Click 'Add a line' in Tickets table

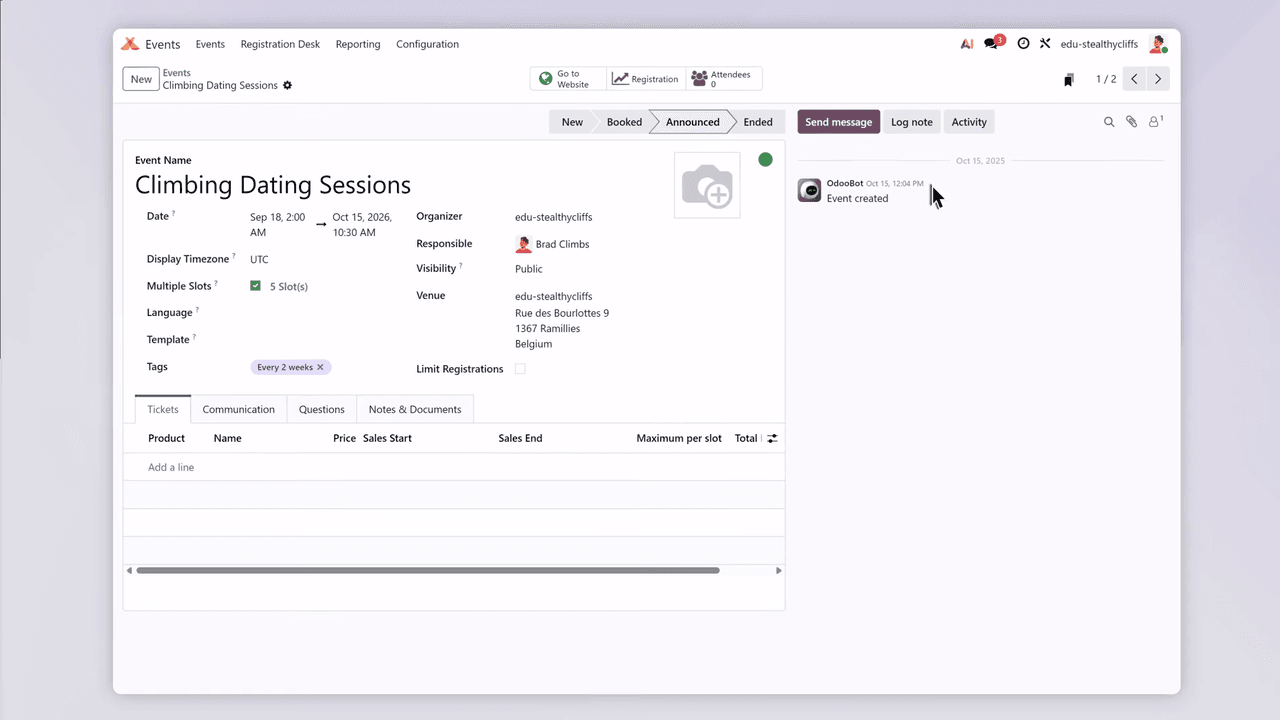click(x=171, y=467)
